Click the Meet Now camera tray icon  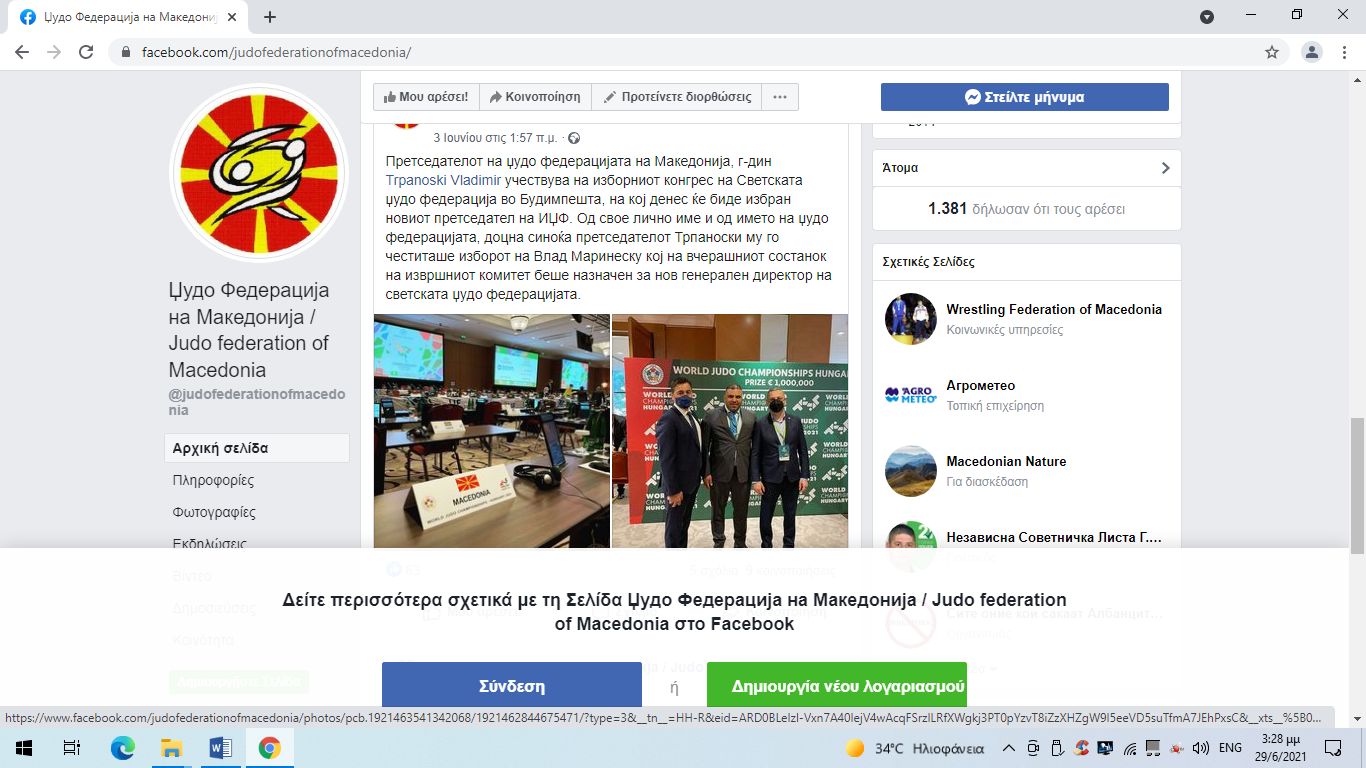coord(1033,748)
